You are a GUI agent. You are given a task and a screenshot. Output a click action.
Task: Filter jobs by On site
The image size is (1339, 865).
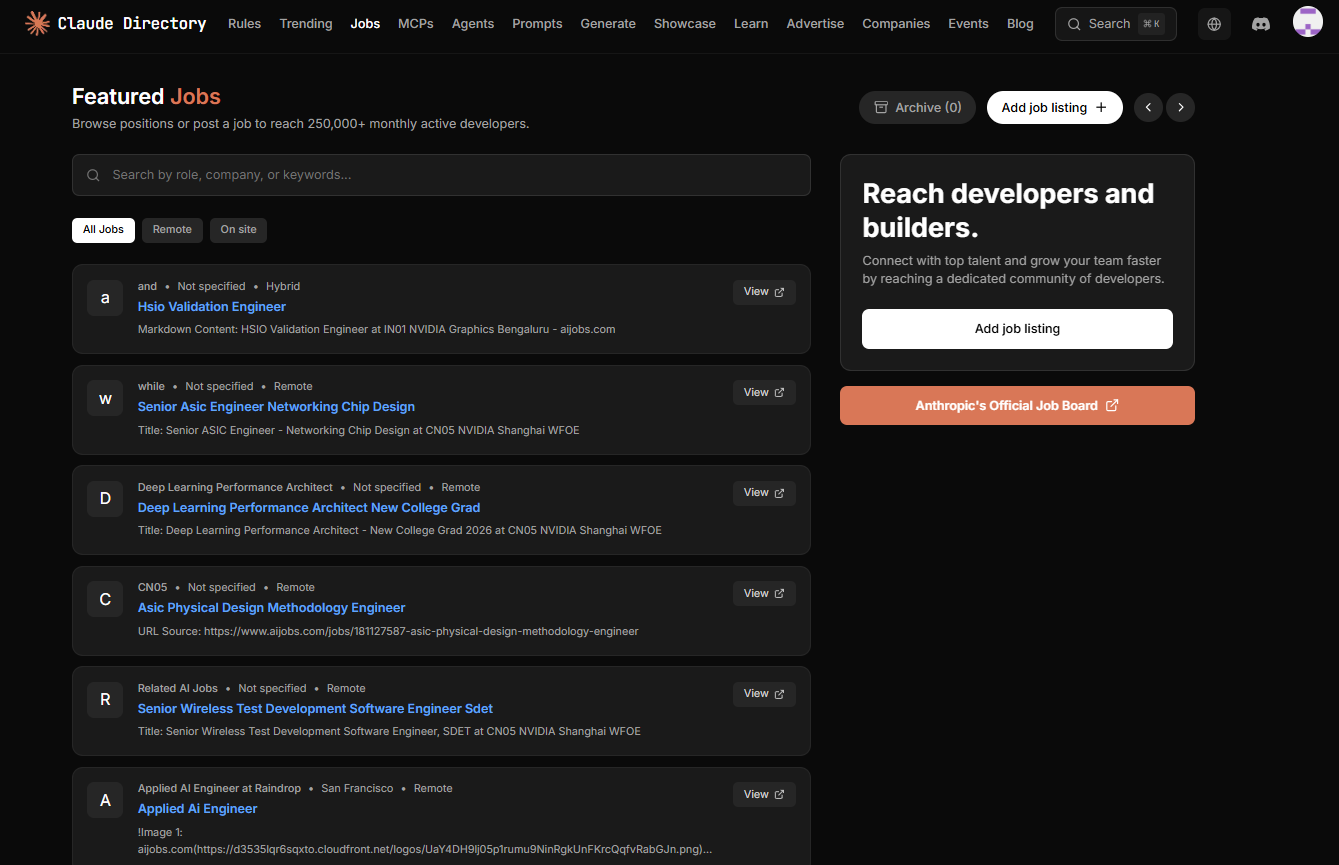(x=238, y=230)
